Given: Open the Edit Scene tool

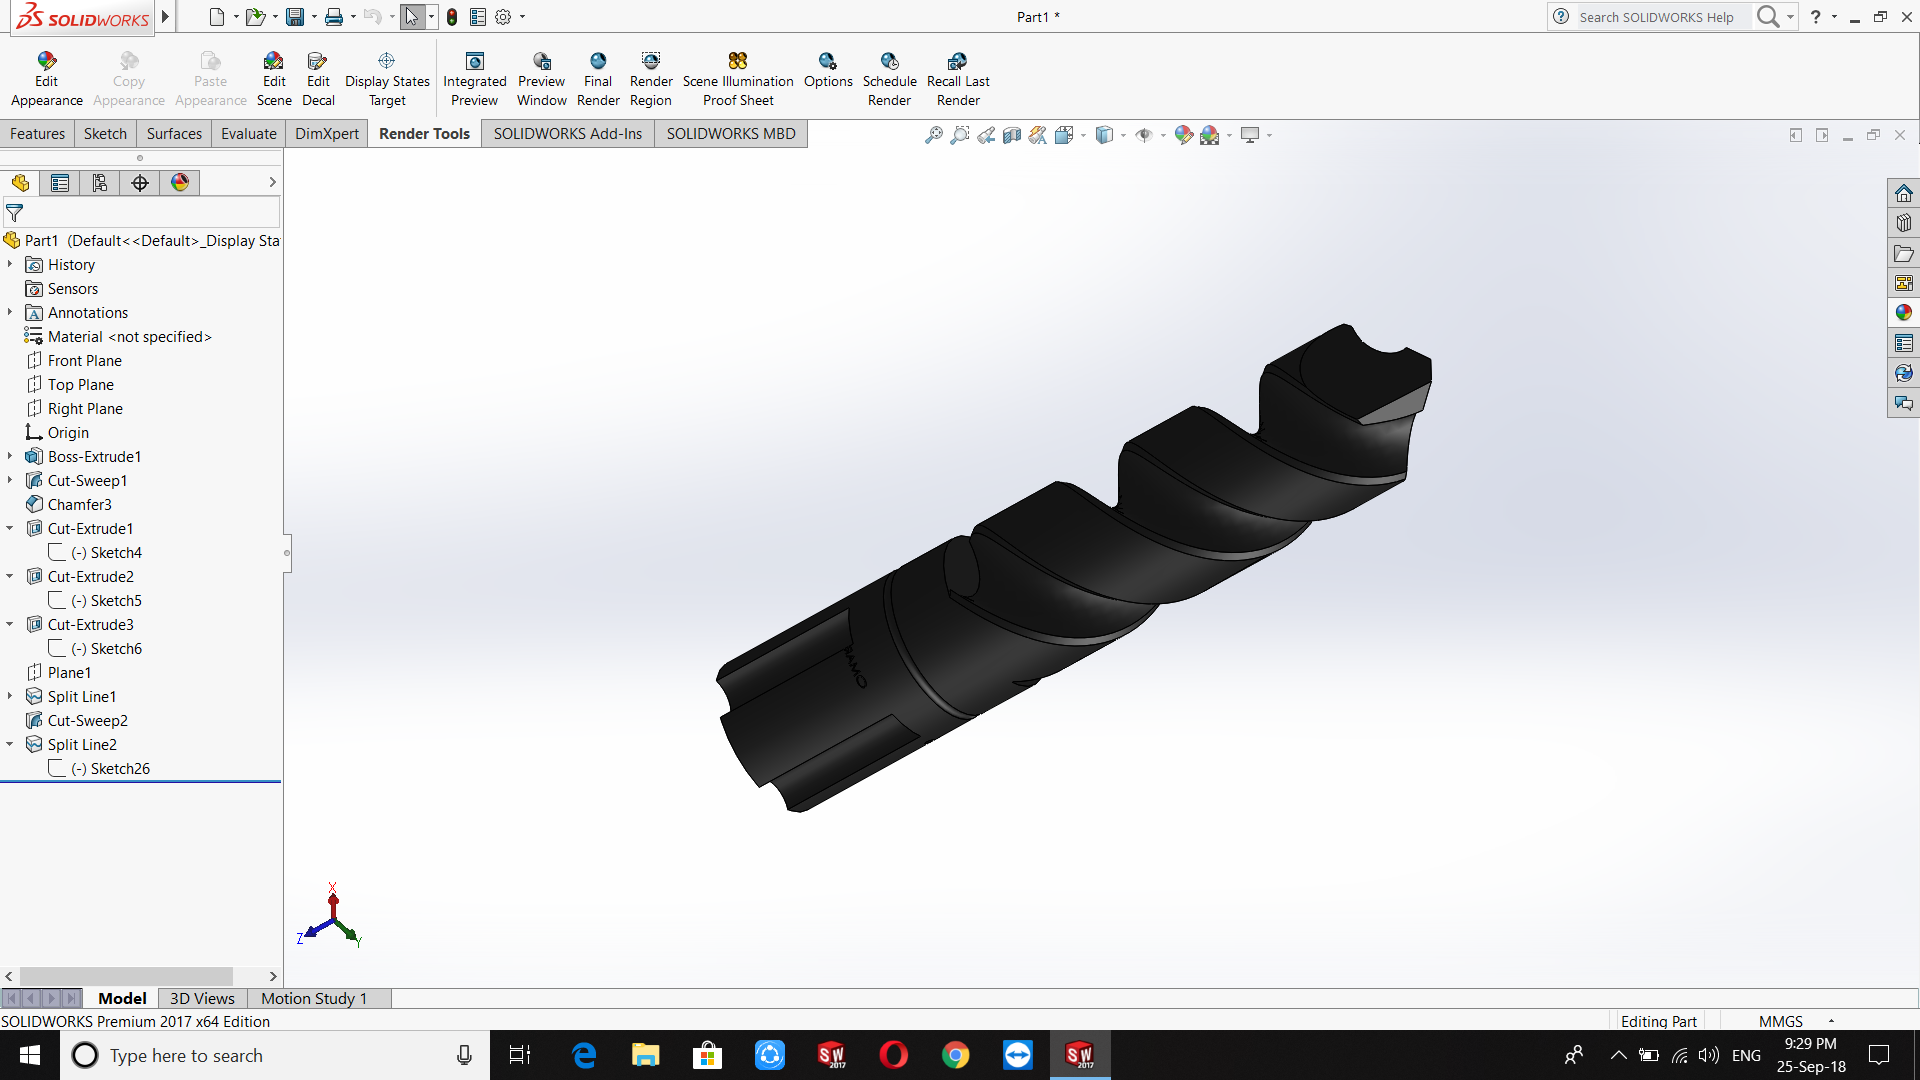Looking at the screenshot, I should point(274,79).
